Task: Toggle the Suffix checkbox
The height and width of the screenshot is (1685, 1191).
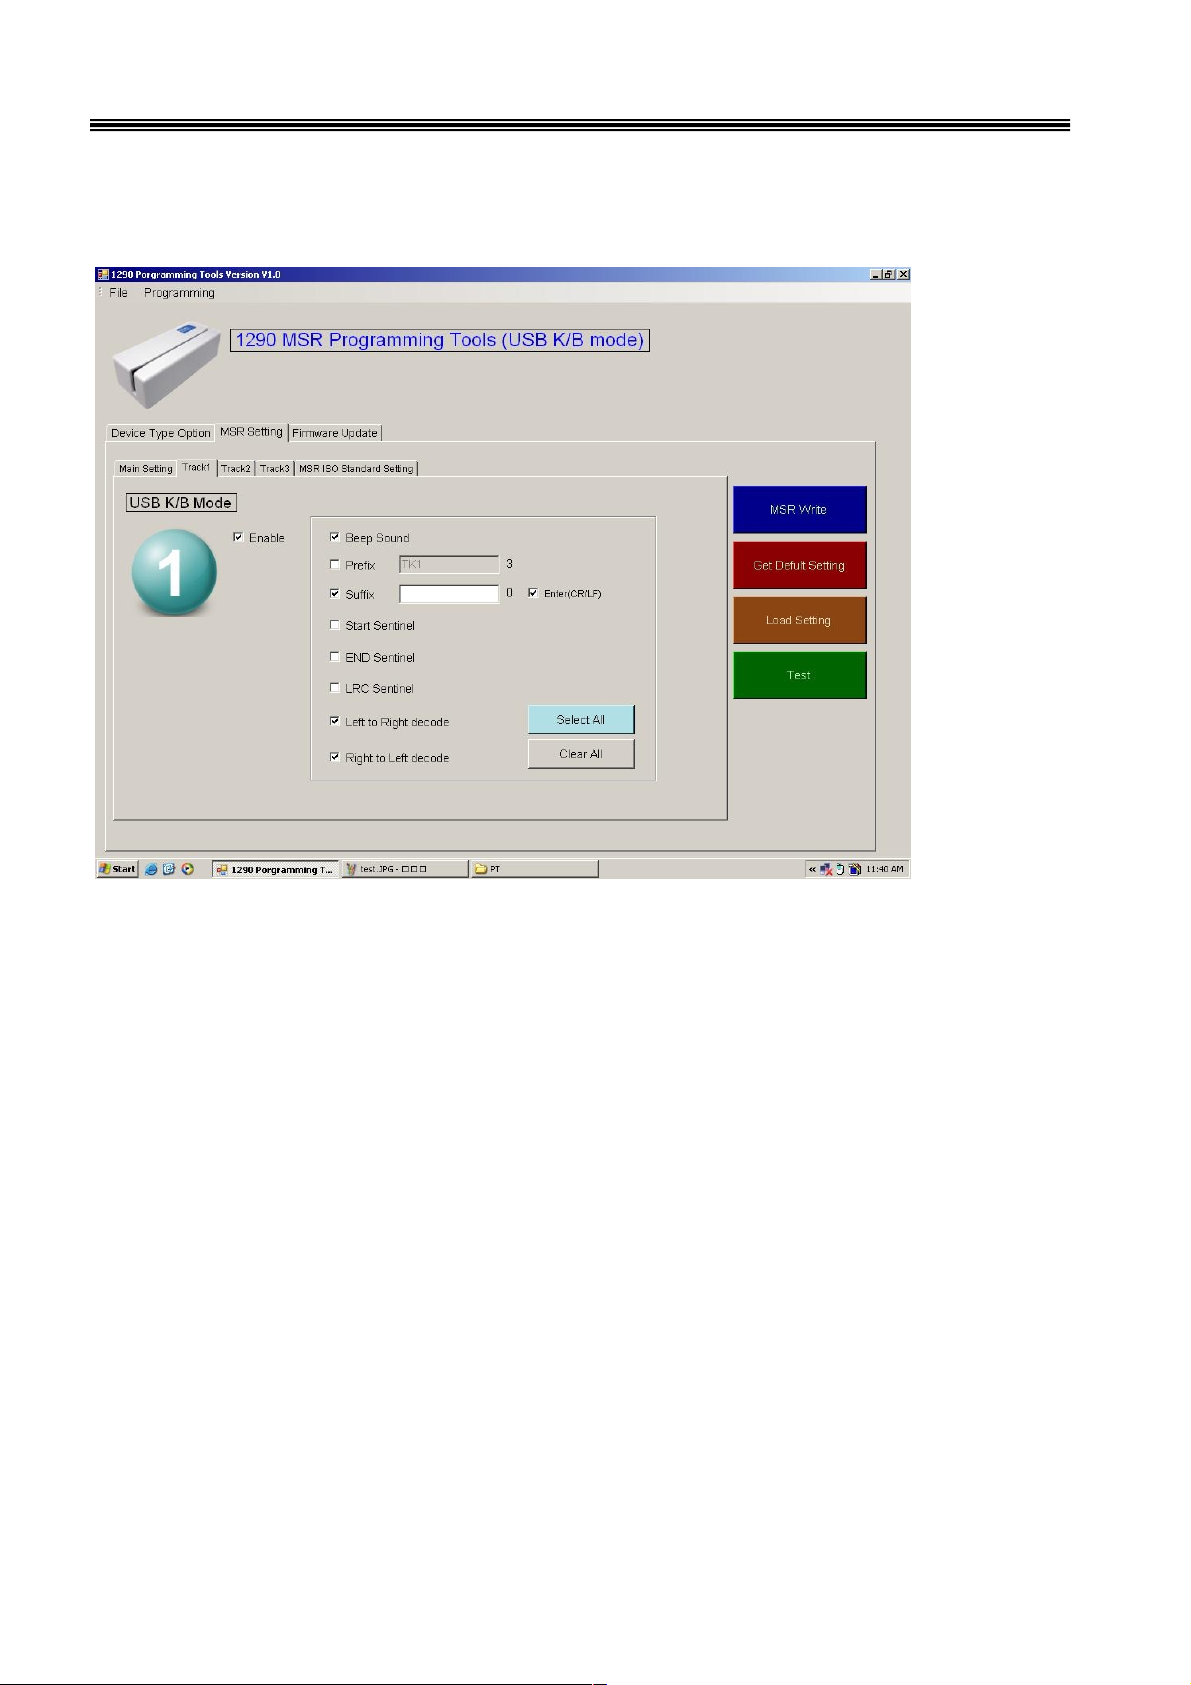Action: click(x=335, y=593)
